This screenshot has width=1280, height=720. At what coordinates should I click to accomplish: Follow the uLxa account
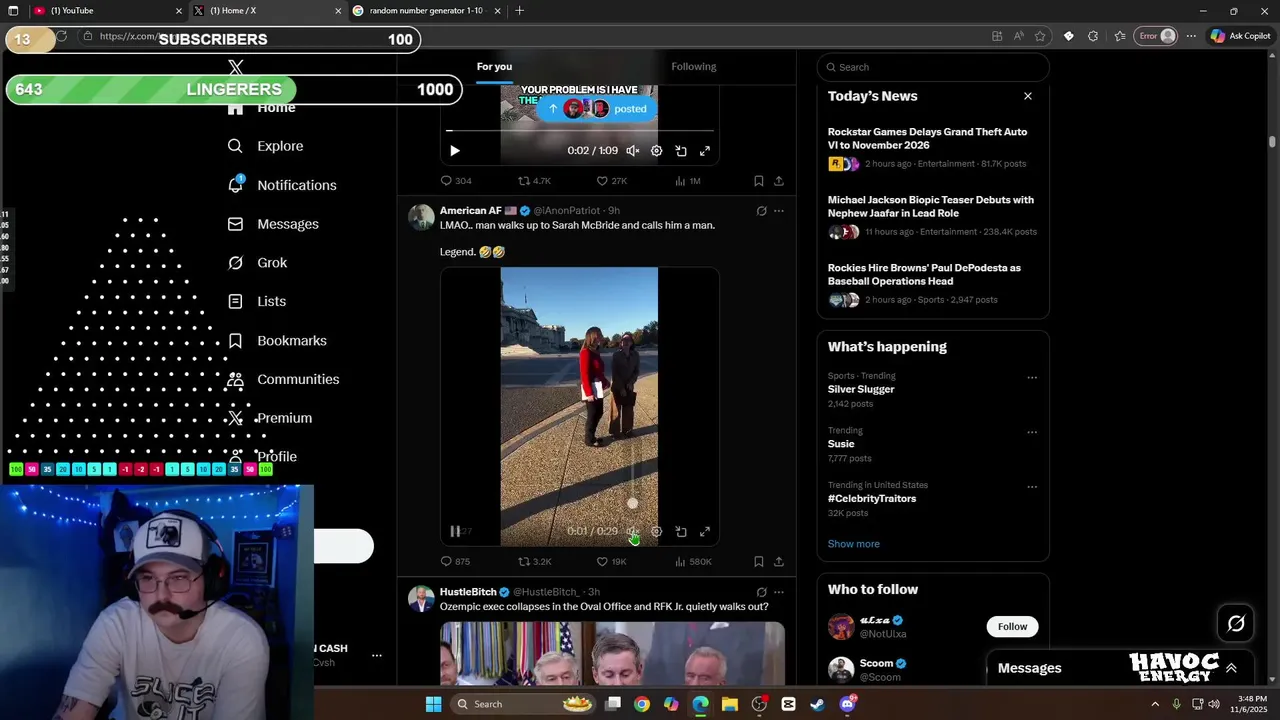tap(1012, 627)
